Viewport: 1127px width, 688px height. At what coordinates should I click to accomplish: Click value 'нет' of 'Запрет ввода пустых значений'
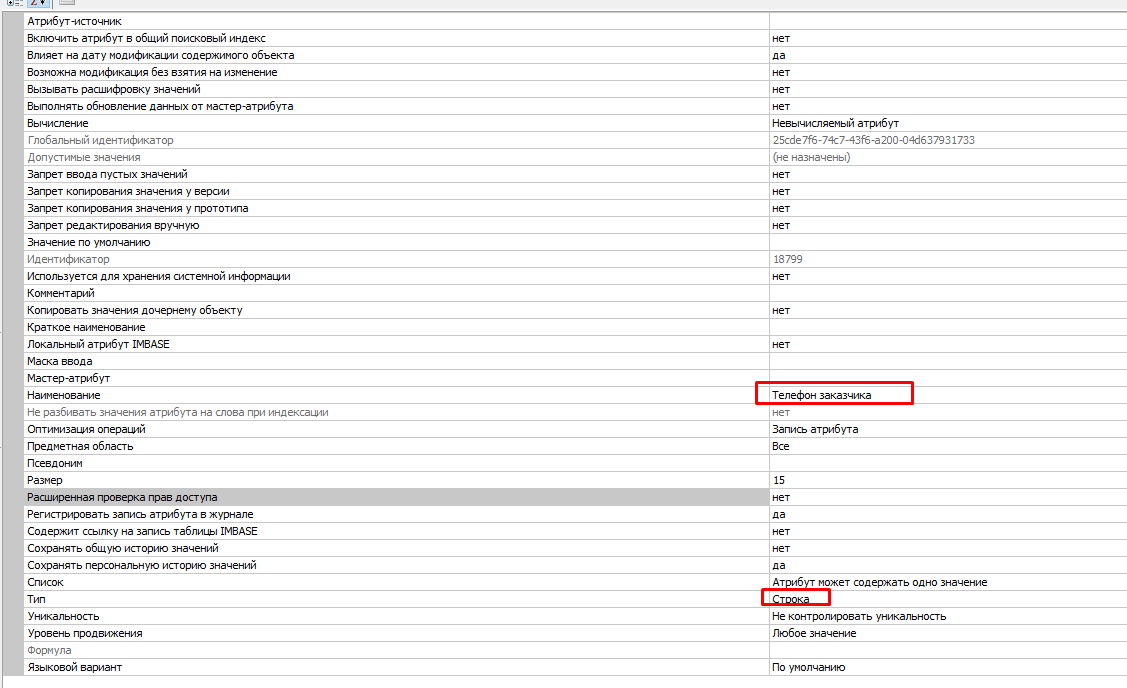coord(781,175)
